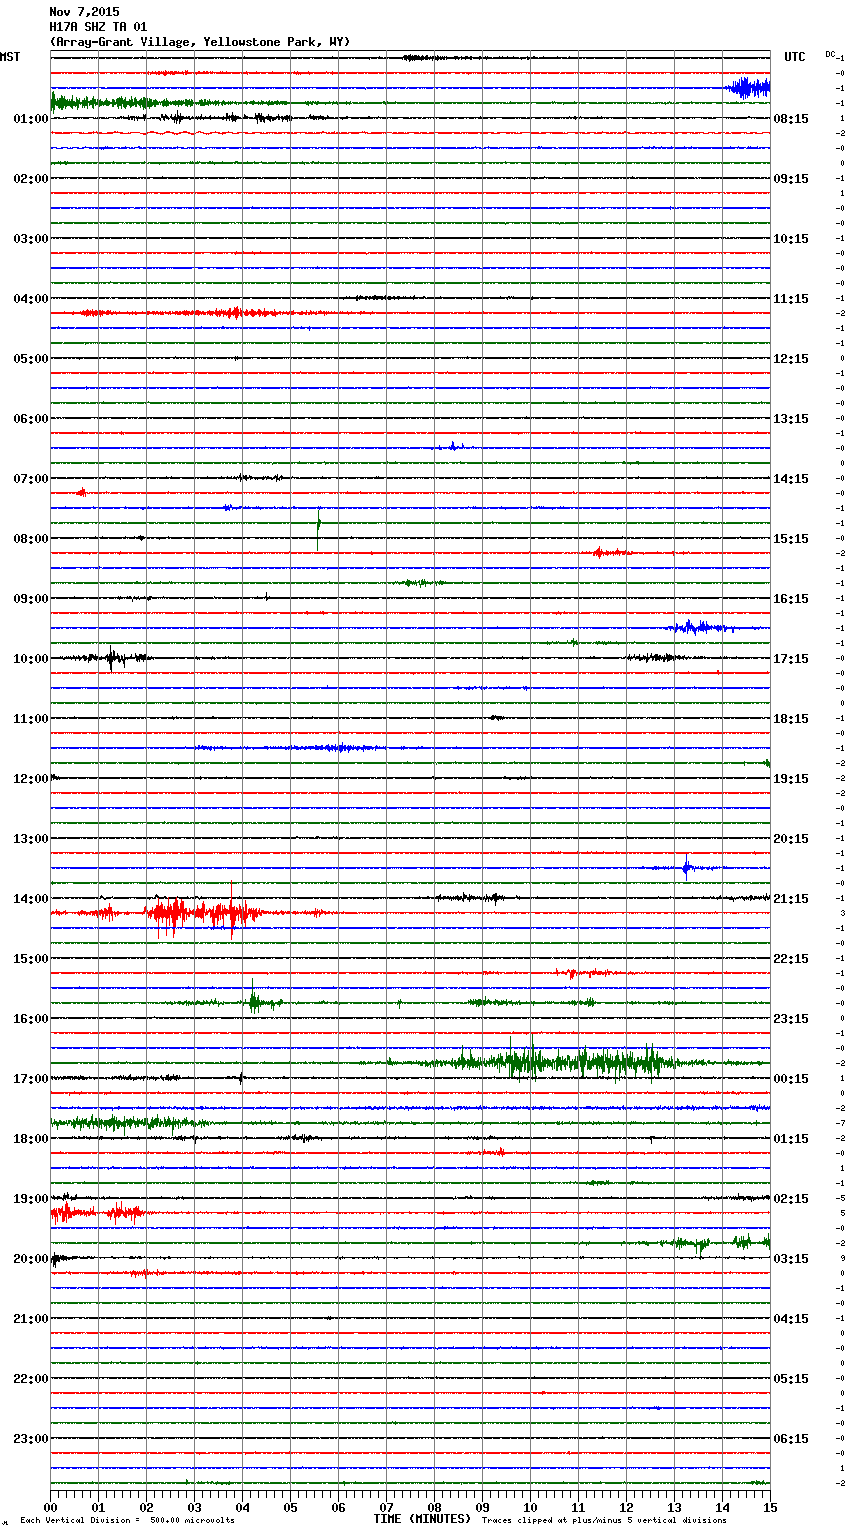Viewport: 850px width, 1534px height.
Task: Click the '22:15' UTC time label
Action: click(x=791, y=959)
